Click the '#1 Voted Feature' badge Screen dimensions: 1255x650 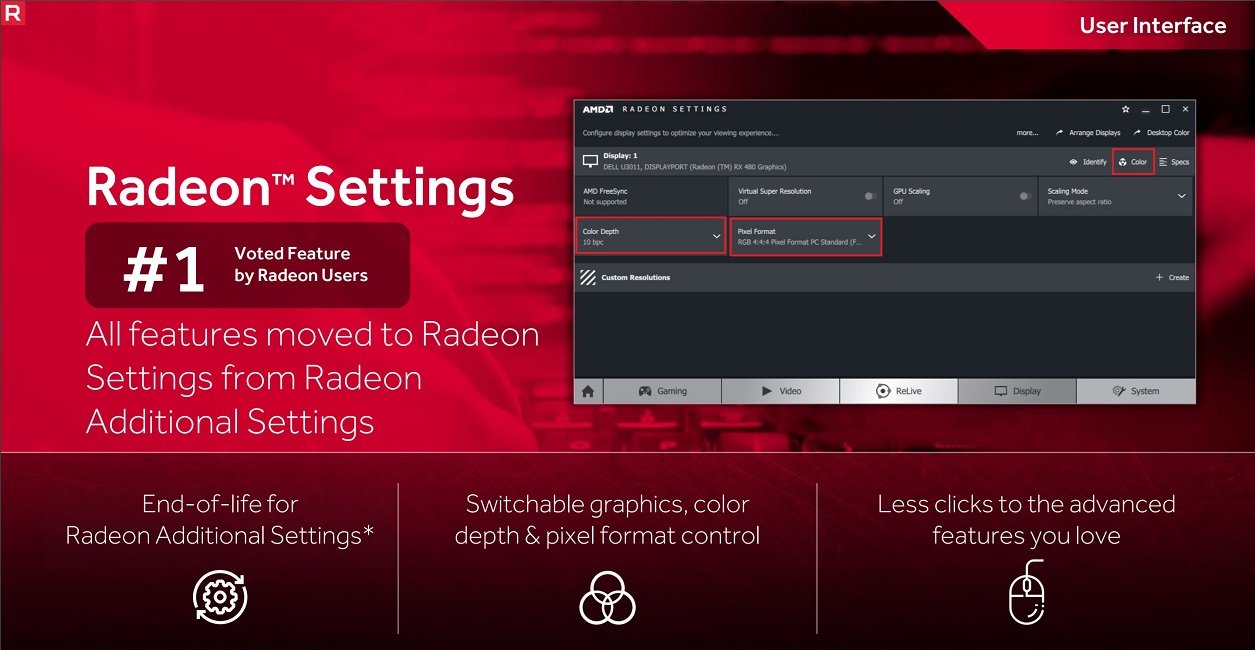[248, 265]
